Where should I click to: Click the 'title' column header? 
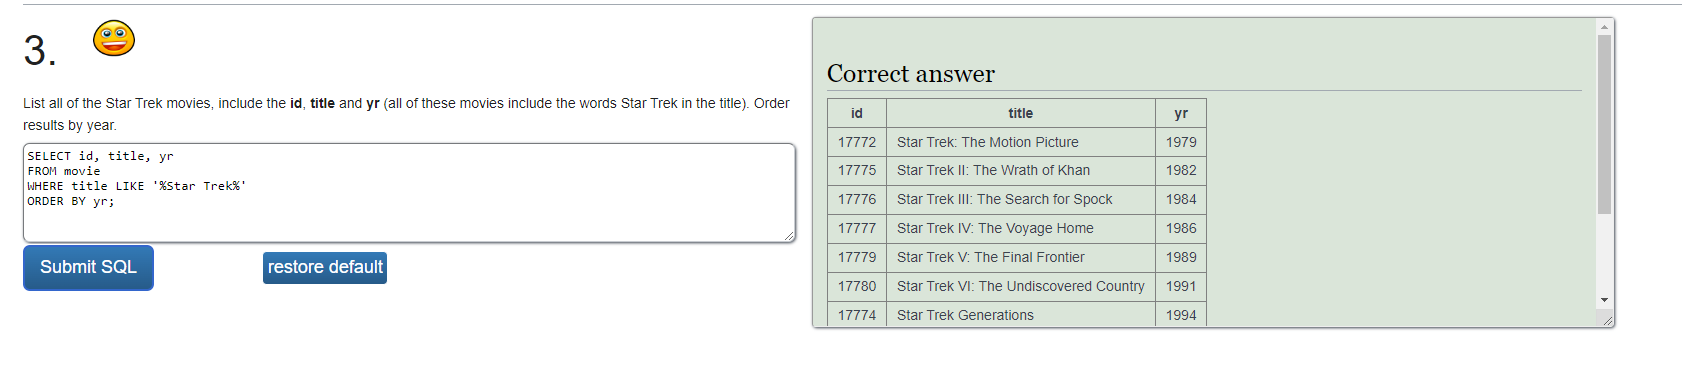(1021, 113)
